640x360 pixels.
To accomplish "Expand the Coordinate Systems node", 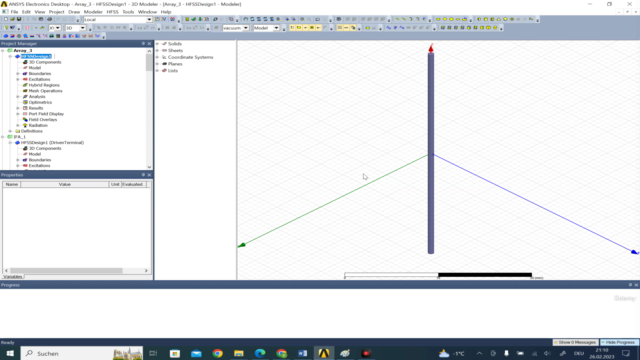I will (158, 57).
